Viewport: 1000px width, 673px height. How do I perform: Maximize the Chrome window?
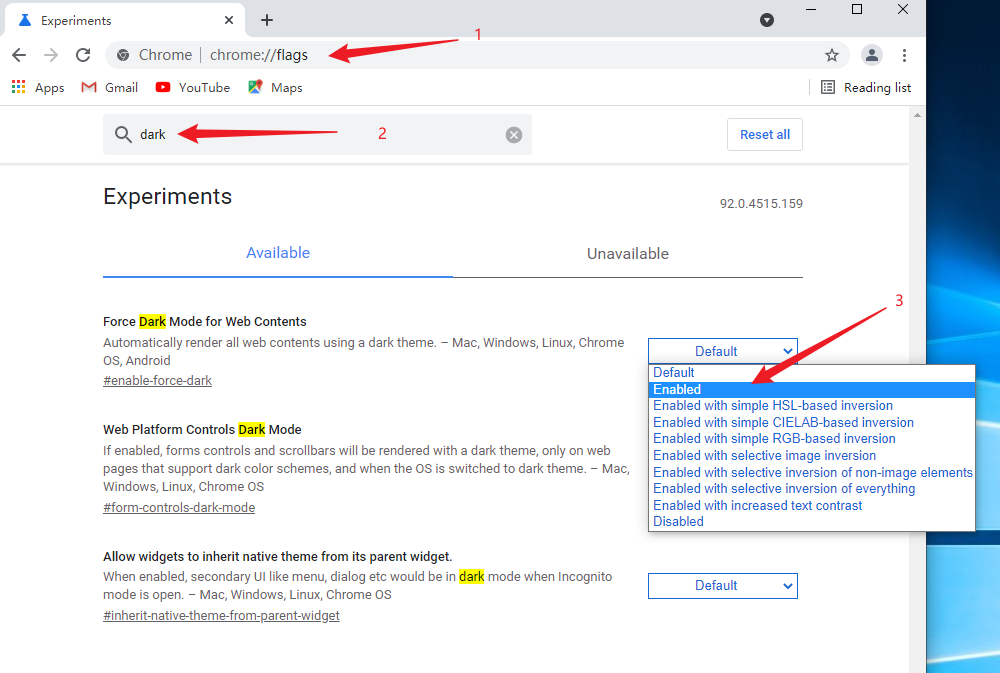click(x=857, y=10)
